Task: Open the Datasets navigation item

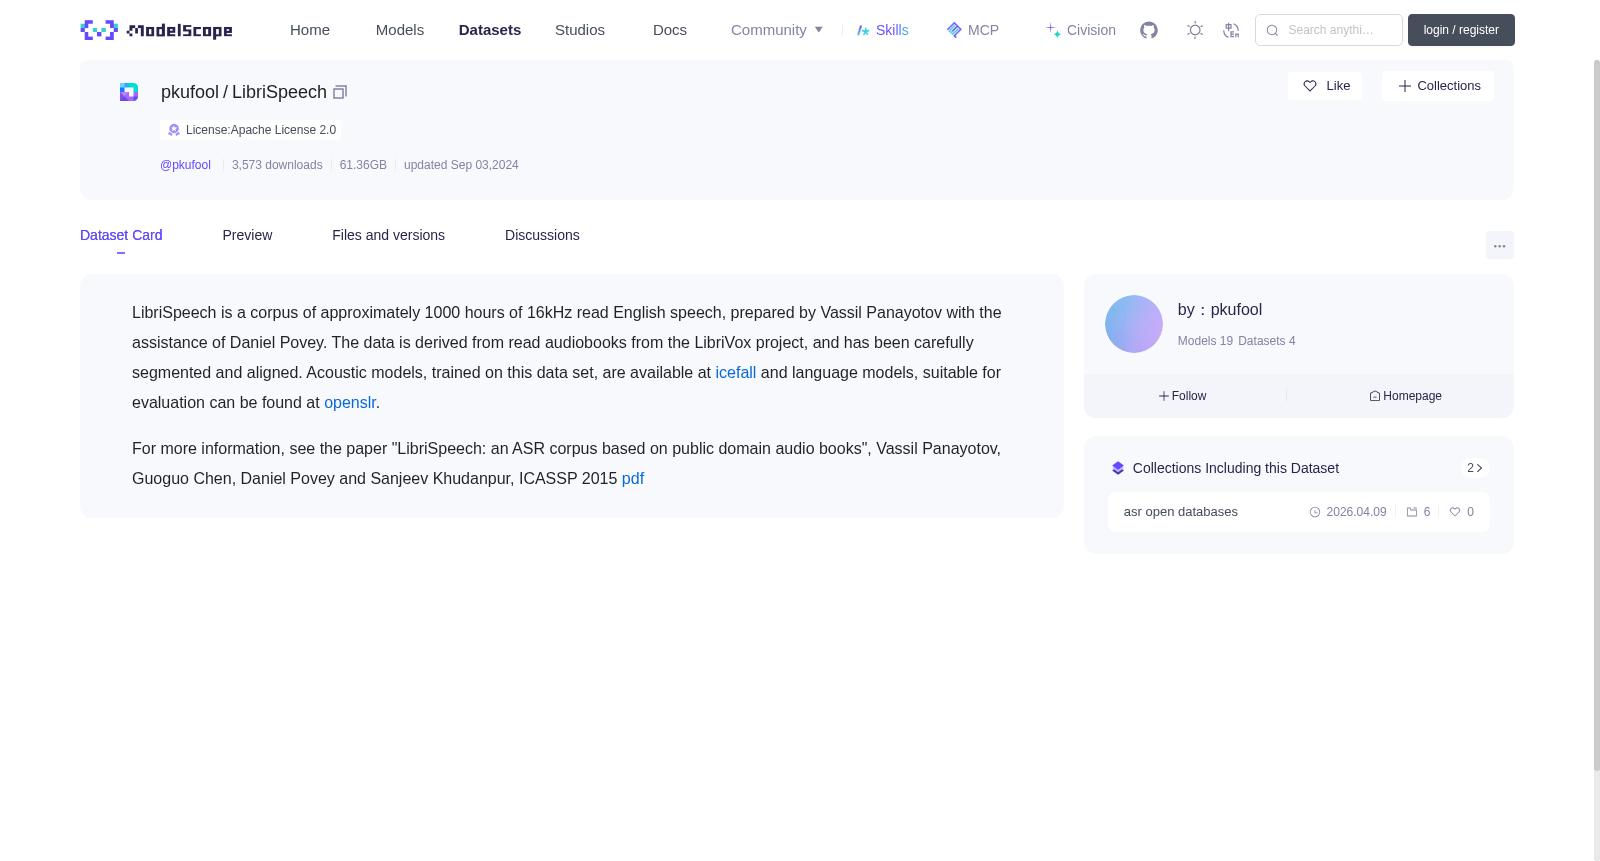Action: click(x=490, y=30)
